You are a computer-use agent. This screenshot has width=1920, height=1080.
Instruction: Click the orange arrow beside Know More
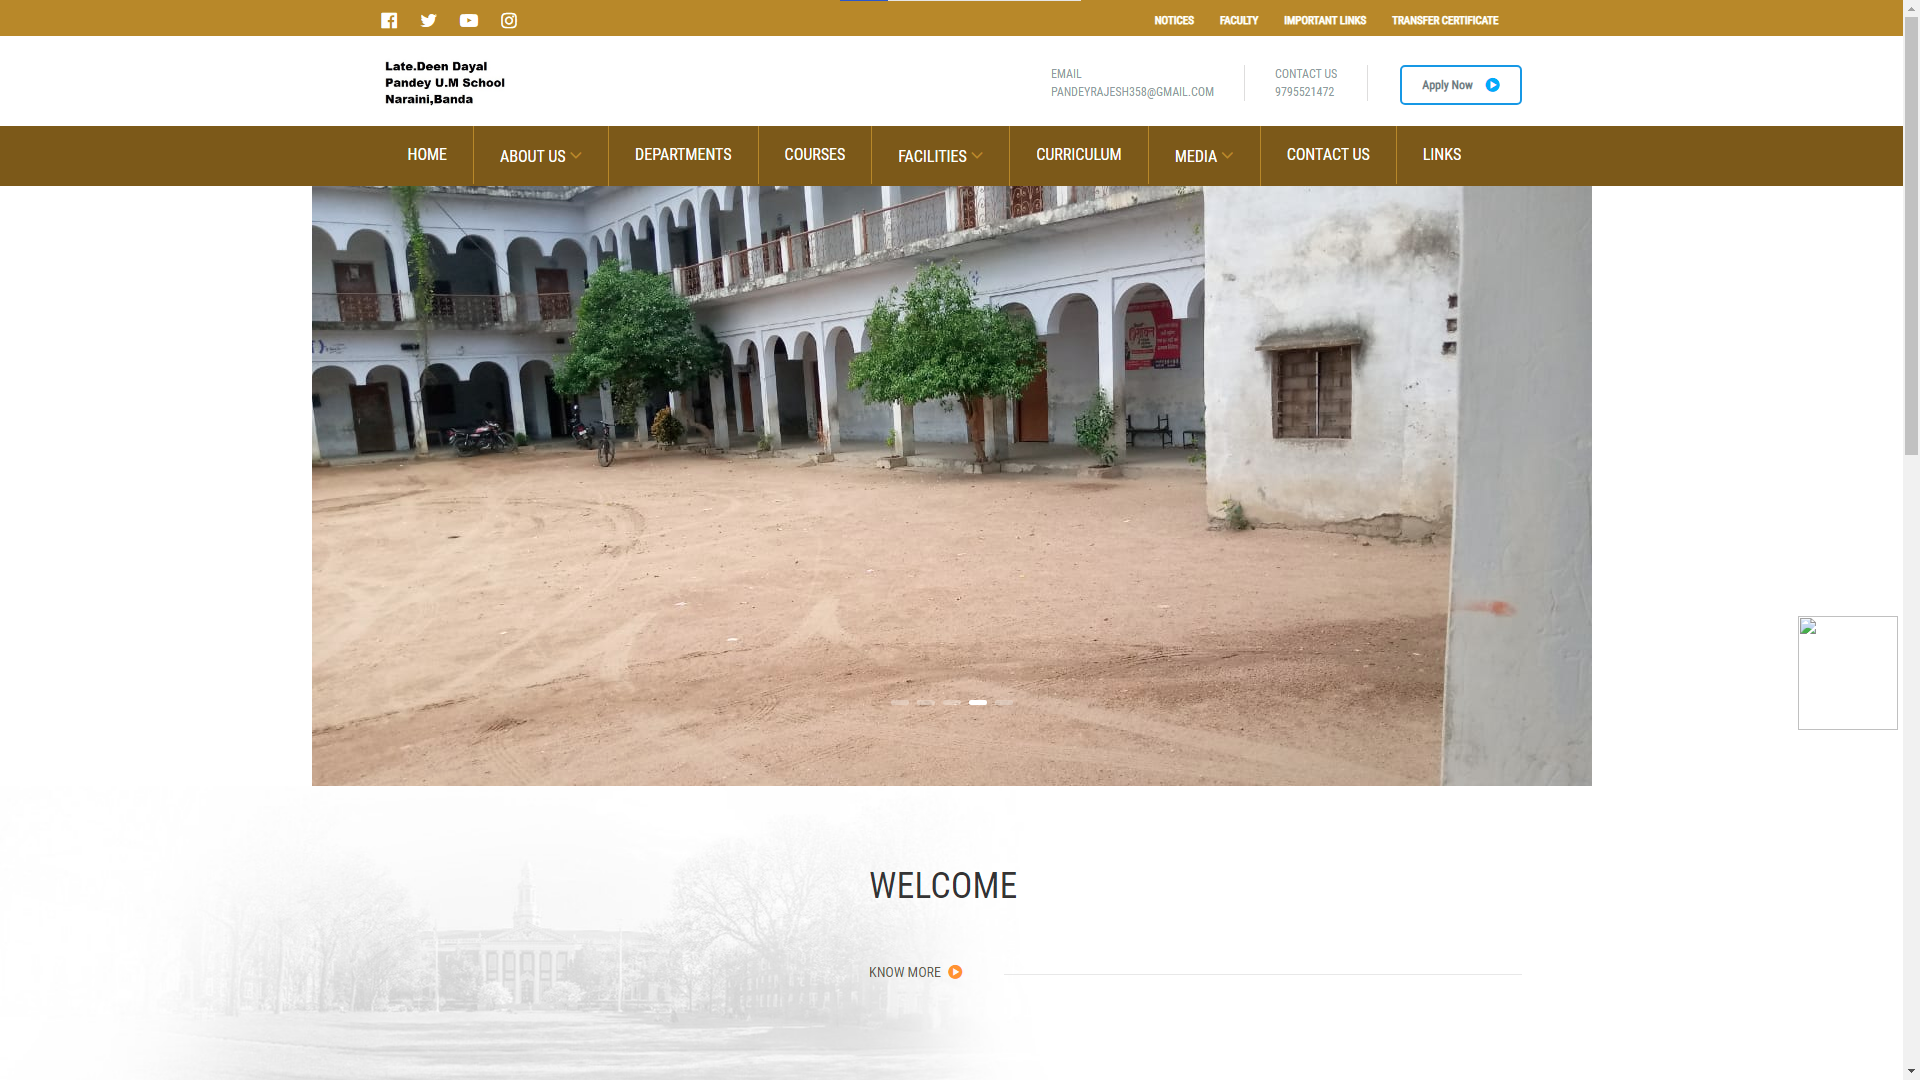click(955, 972)
